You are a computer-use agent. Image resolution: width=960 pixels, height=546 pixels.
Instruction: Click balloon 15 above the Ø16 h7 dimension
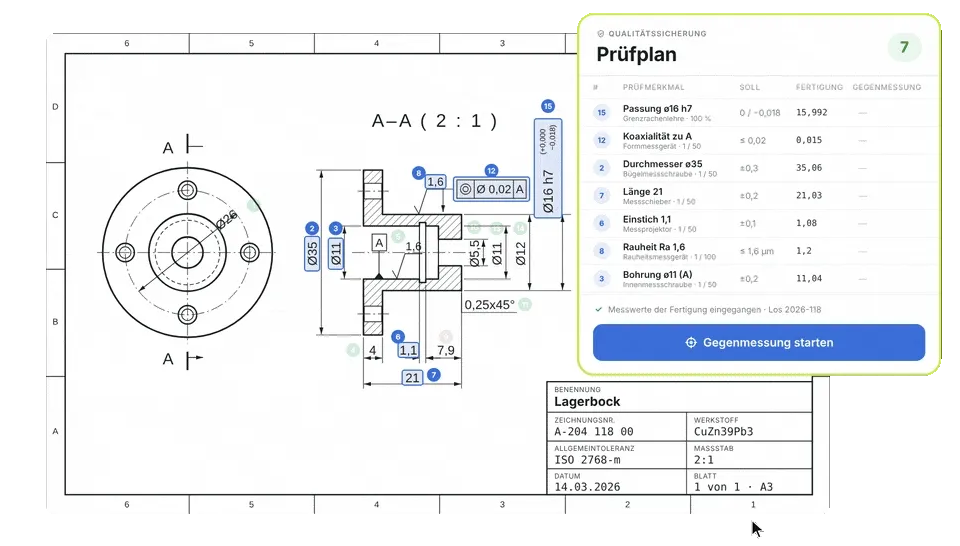[548, 106]
